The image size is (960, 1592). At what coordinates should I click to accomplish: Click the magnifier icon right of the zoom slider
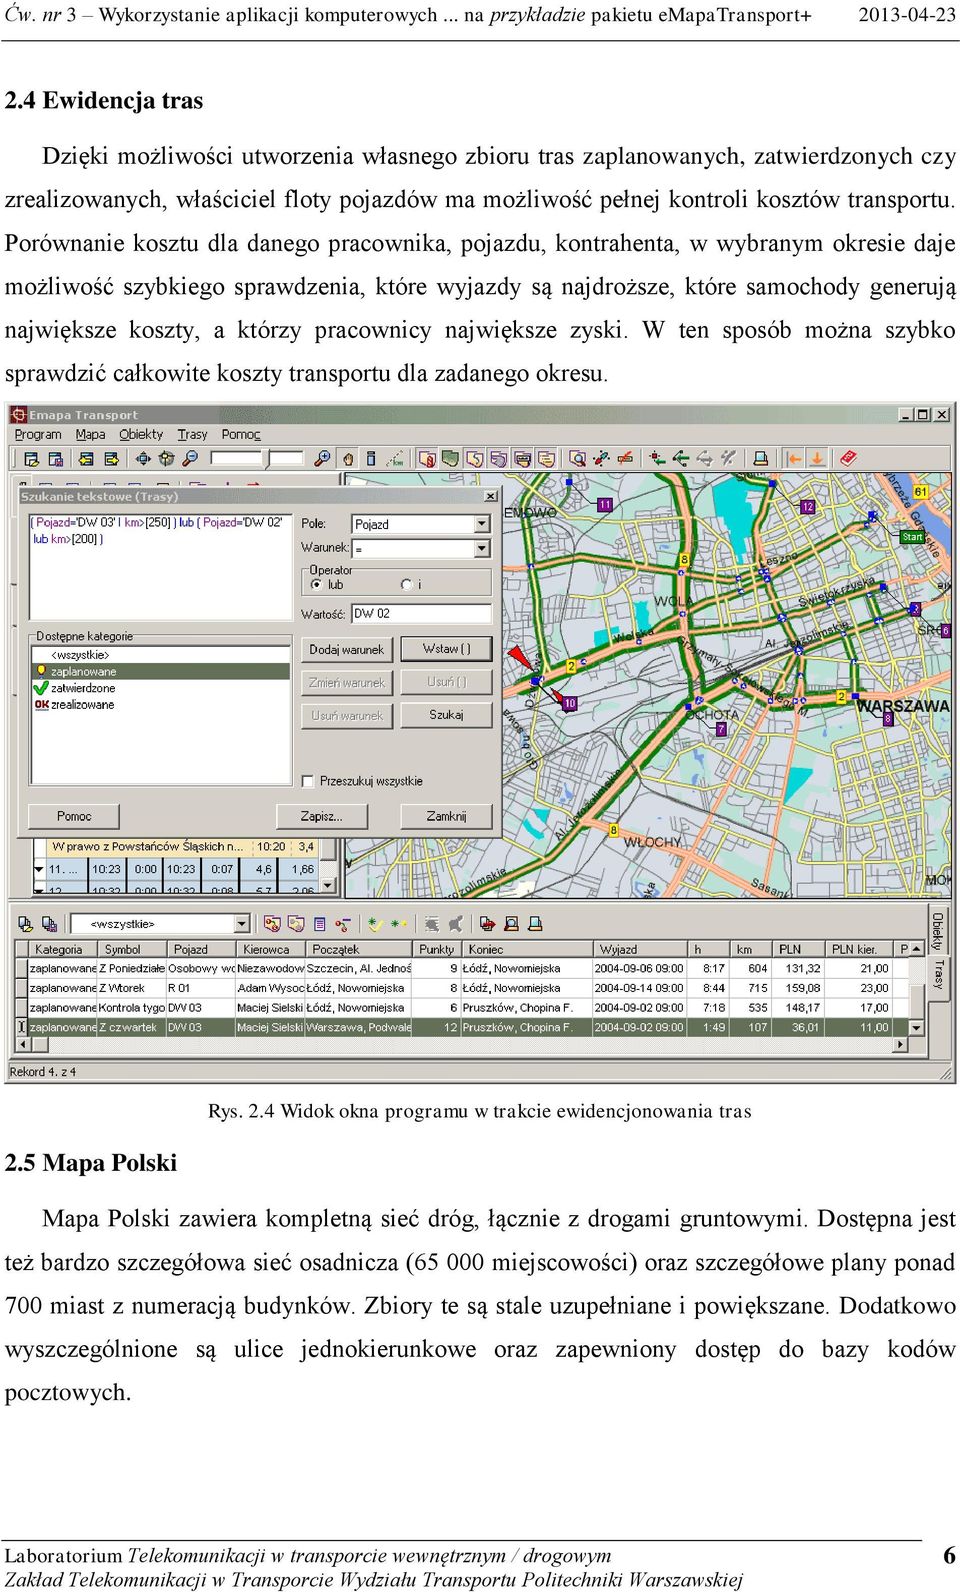click(x=322, y=459)
